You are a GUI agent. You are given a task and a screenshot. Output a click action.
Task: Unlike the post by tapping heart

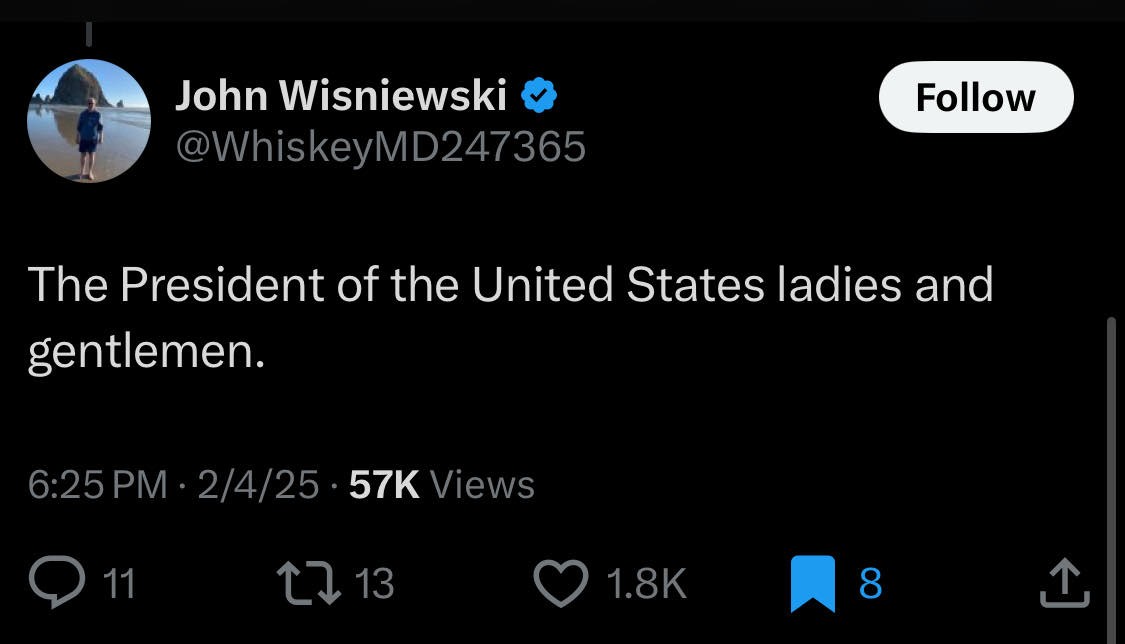click(561, 581)
